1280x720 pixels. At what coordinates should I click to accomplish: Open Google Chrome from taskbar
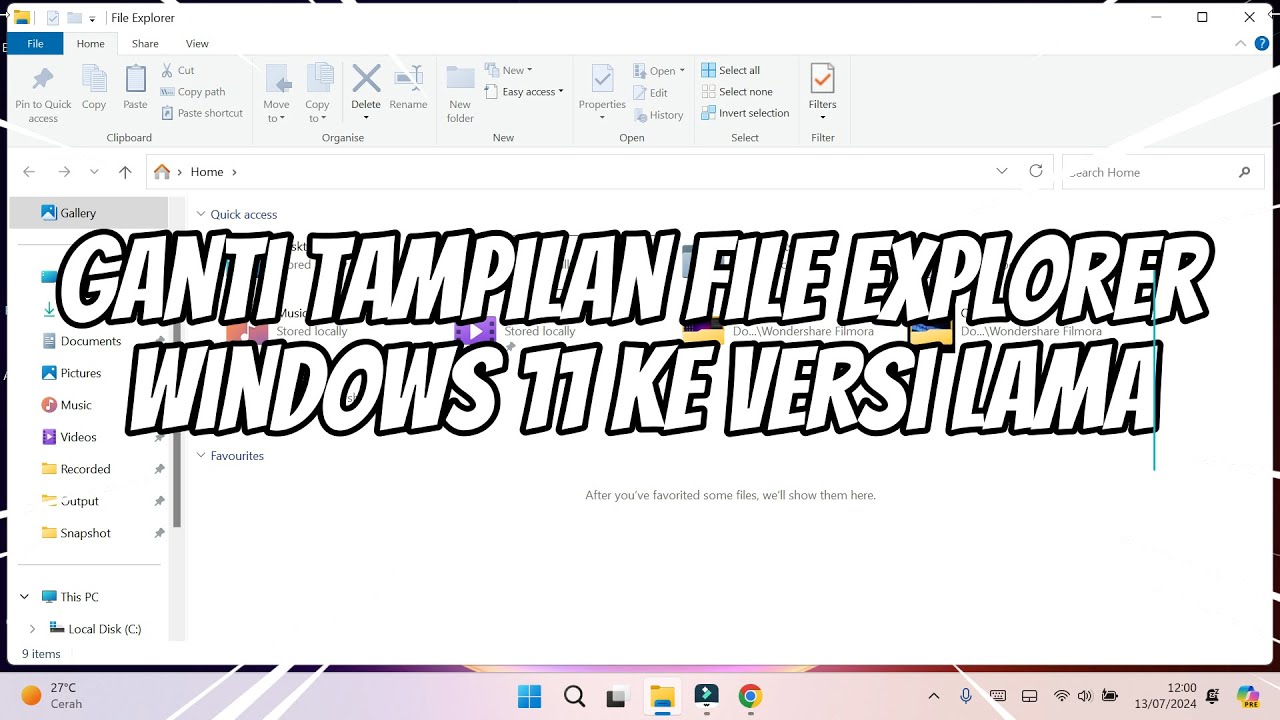point(750,696)
